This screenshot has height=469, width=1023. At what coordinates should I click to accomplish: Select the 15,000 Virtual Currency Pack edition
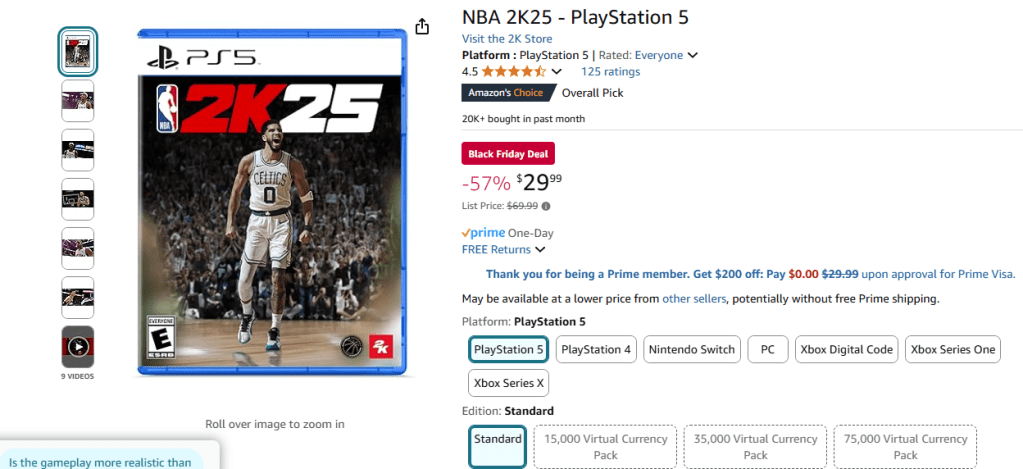[x=604, y=447]
